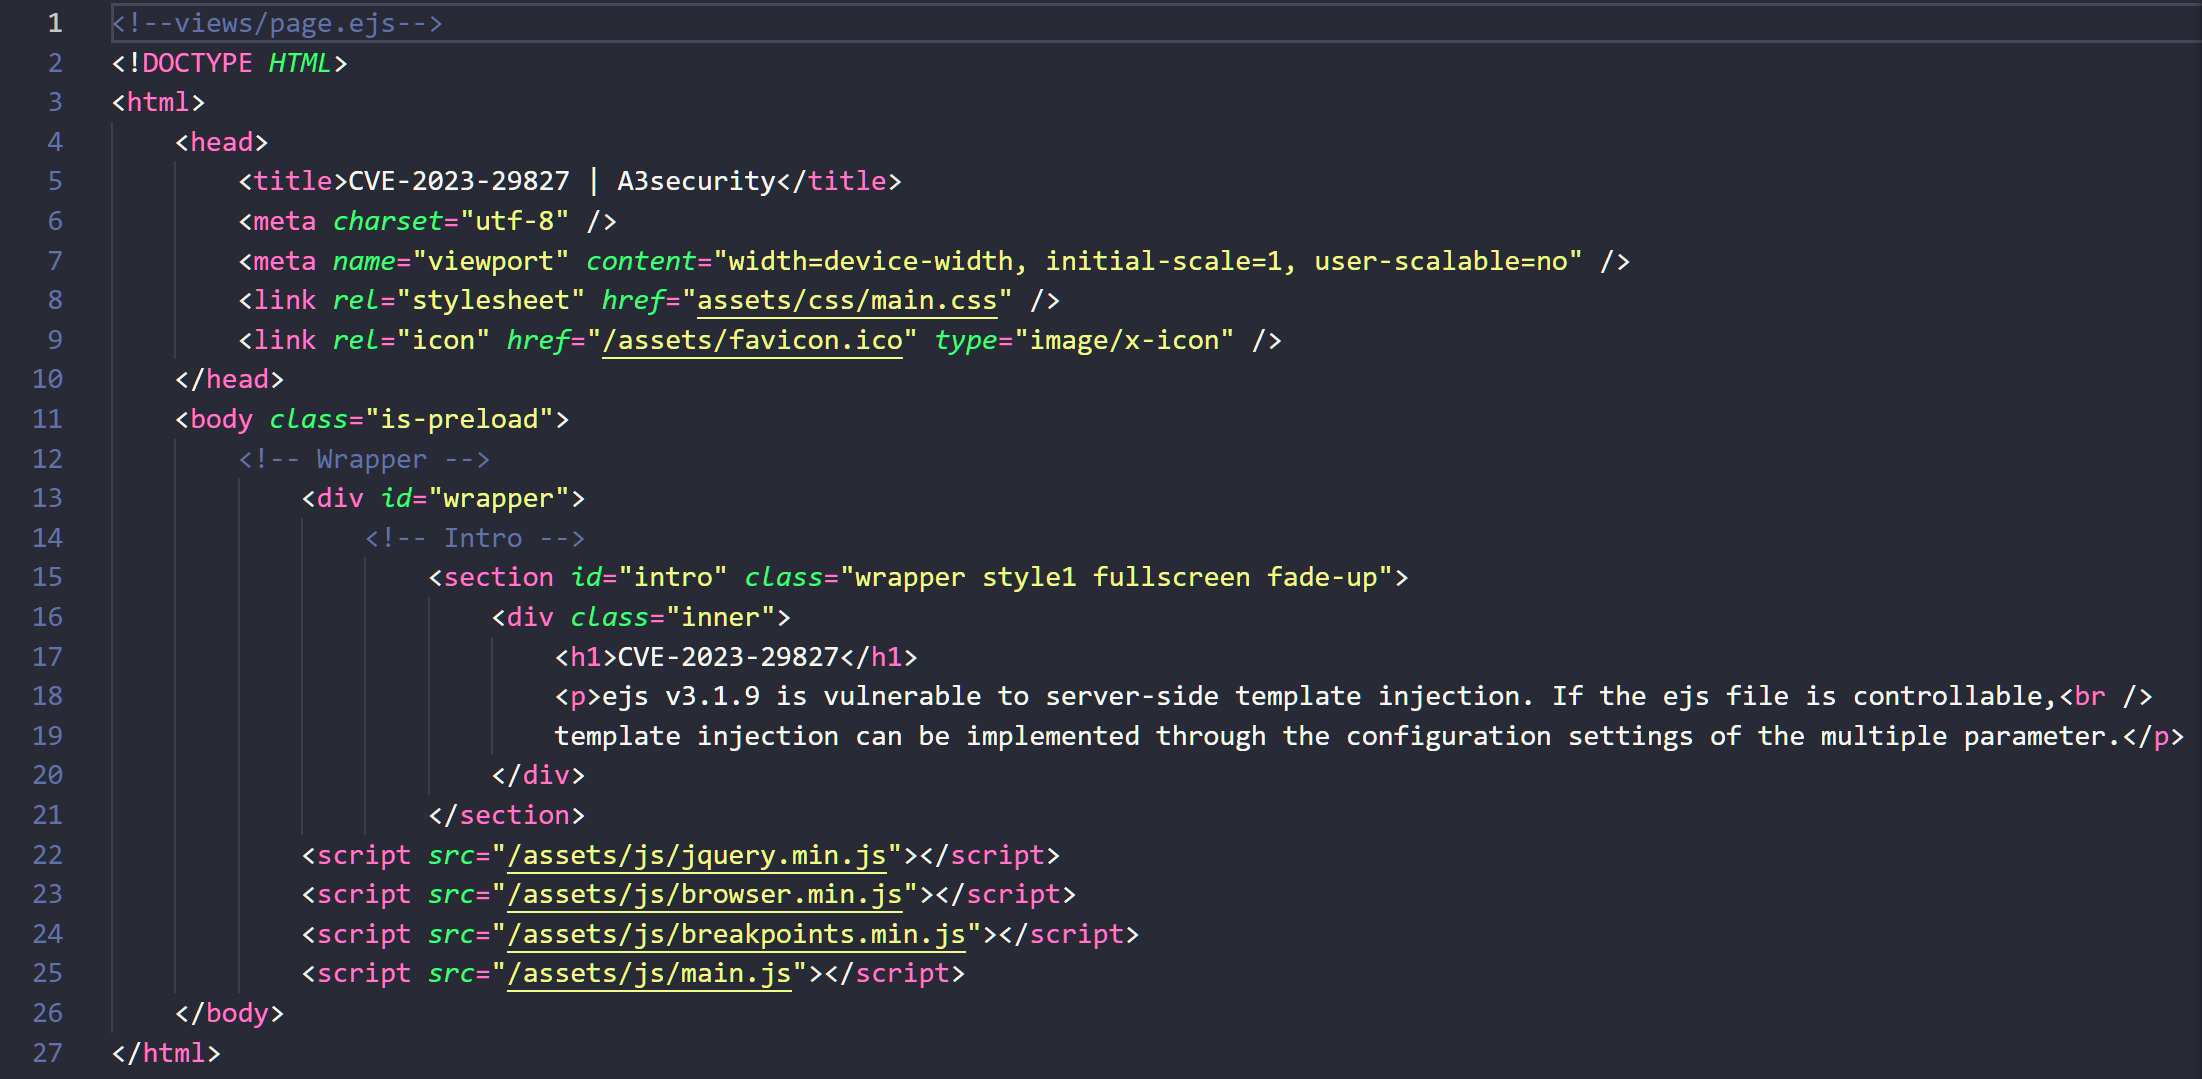Click the user-scalable=no text
Screen dimensions: 2202x1079
[x=1441, y=261]
